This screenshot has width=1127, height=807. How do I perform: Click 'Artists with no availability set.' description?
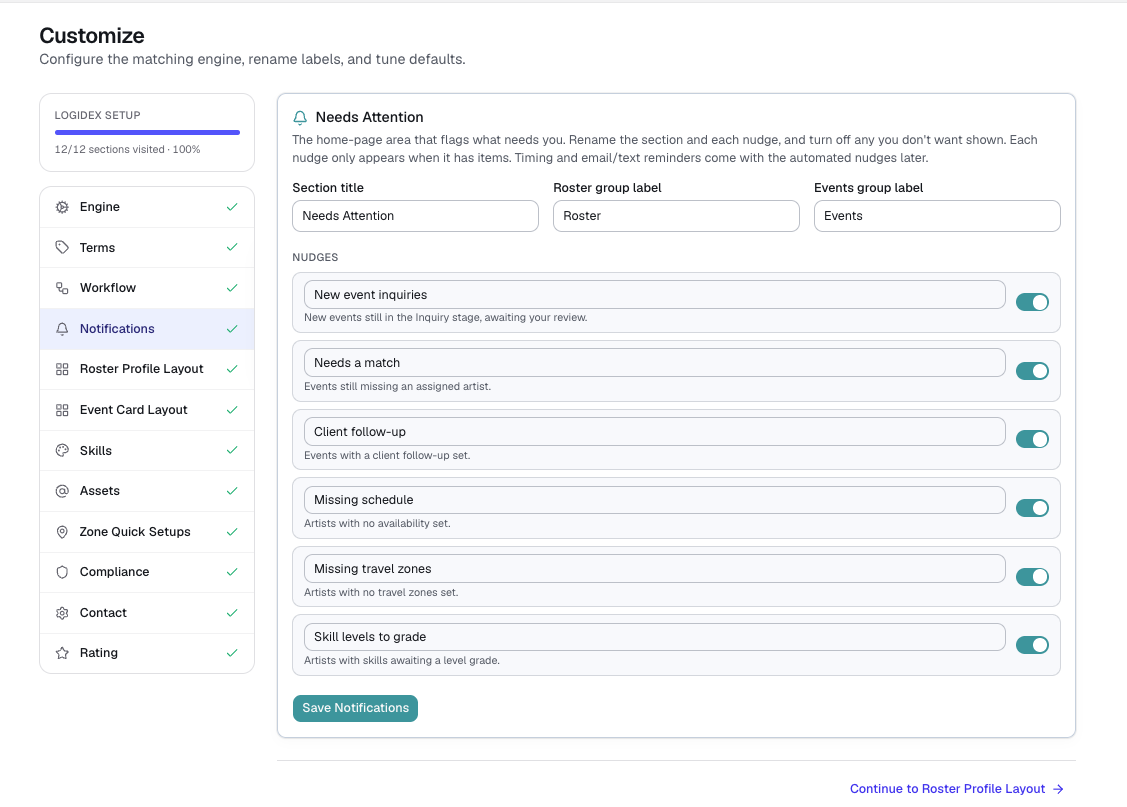377,524
